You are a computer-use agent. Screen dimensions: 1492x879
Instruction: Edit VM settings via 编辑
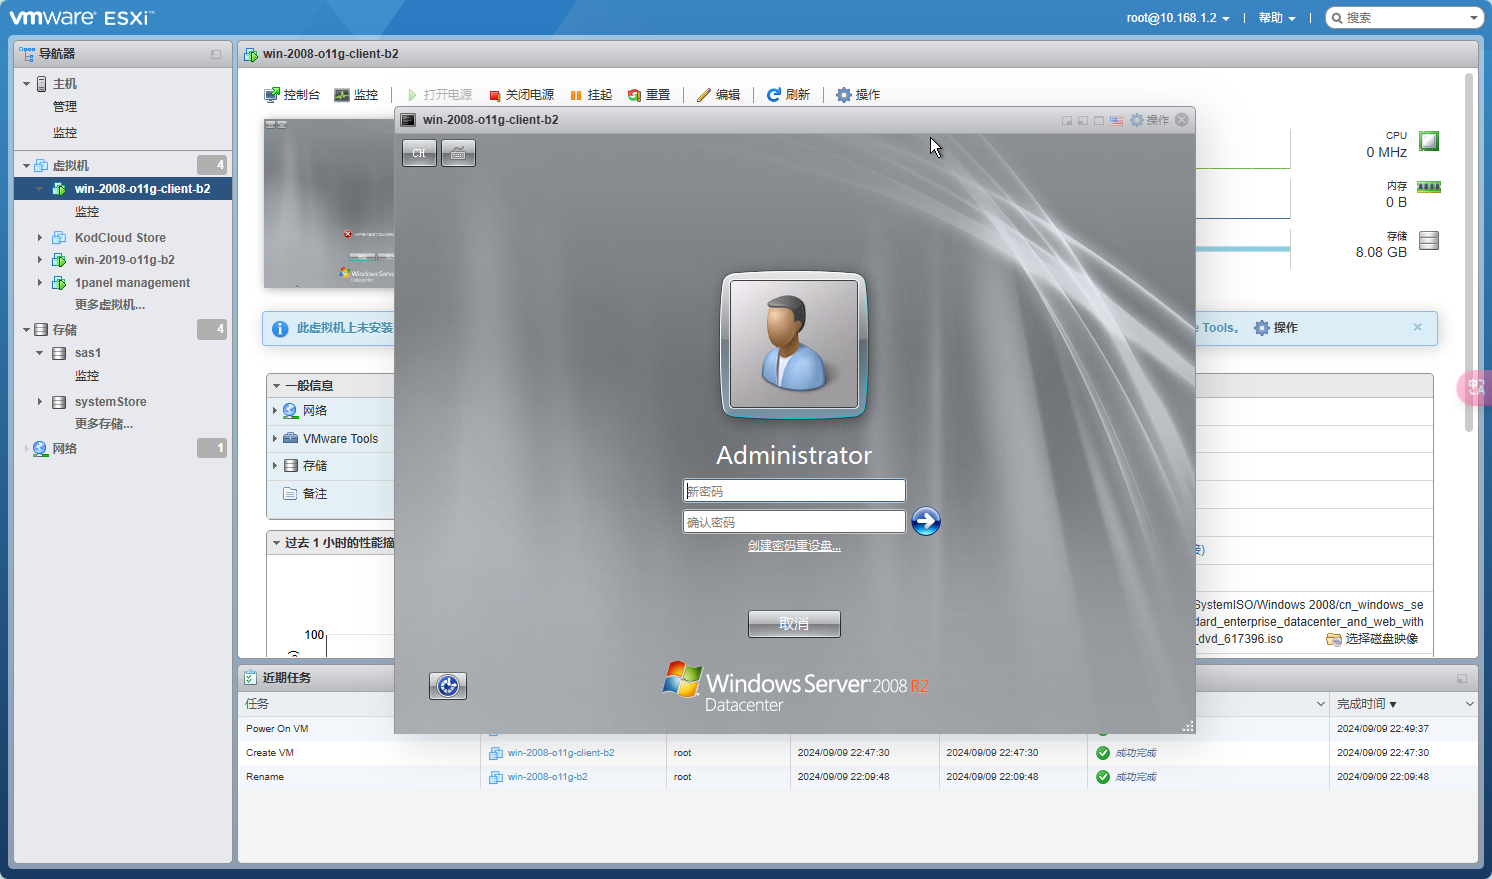719,95
